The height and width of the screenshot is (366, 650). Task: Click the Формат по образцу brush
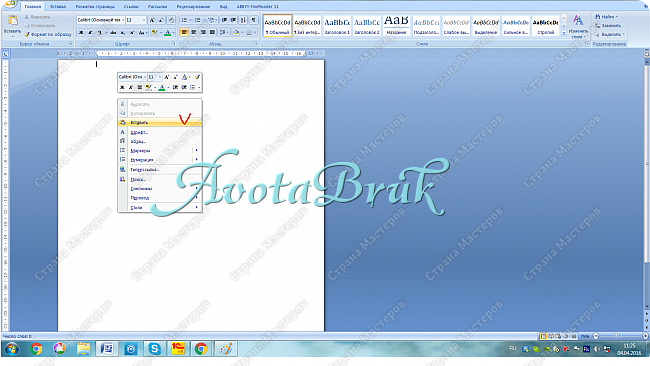click(48, 34)
